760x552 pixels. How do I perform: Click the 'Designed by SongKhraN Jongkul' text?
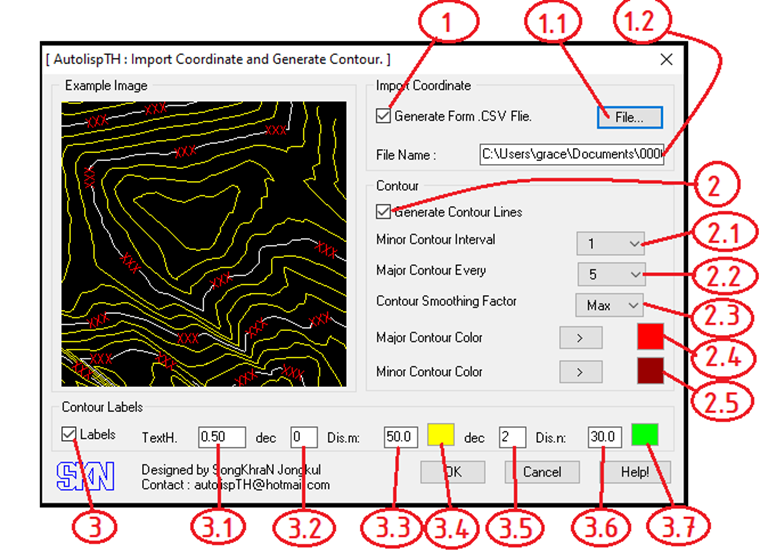click(x=231, y=470)
